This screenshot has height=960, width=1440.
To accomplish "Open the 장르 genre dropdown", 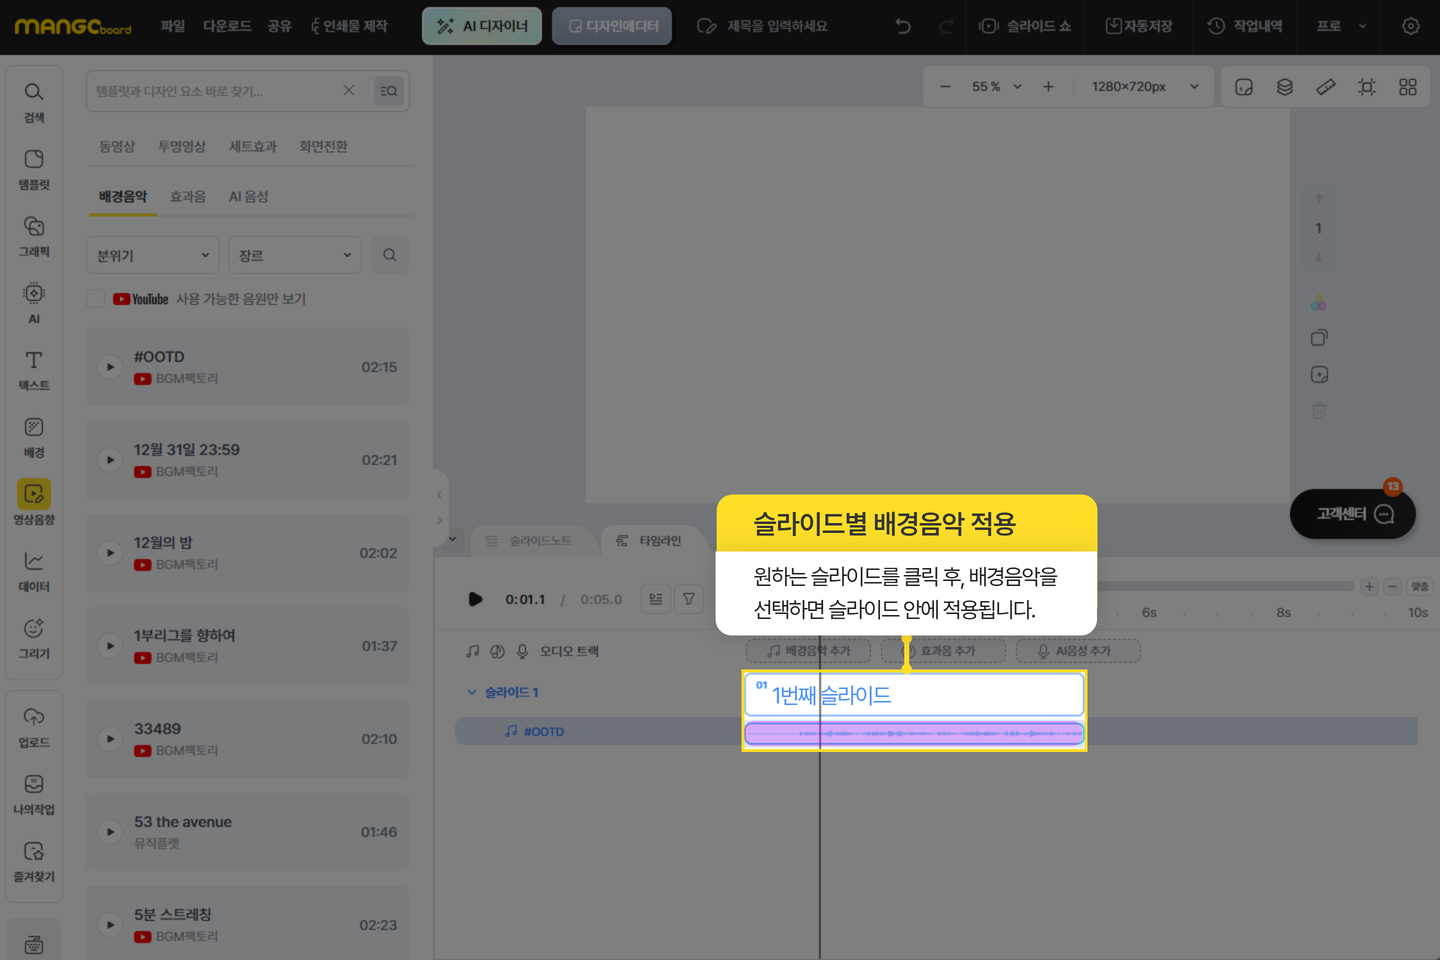I will point(294,255).
